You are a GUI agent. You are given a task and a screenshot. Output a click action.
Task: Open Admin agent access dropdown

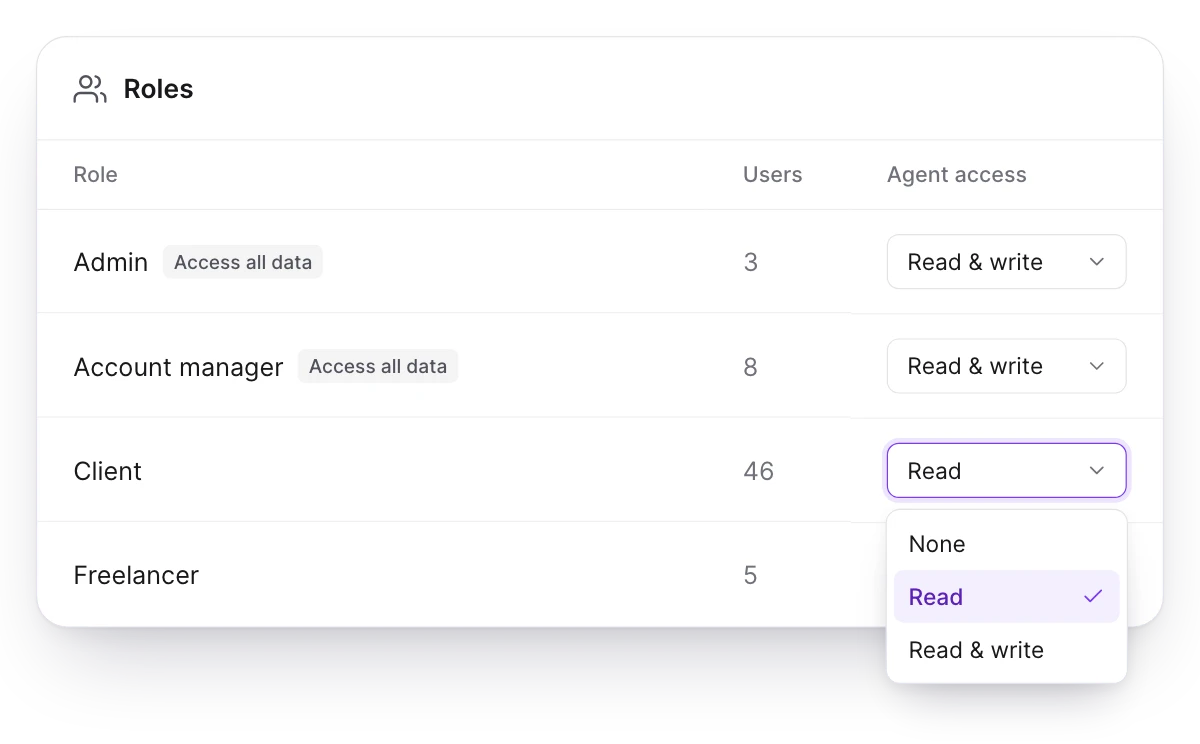point(1006,262)
